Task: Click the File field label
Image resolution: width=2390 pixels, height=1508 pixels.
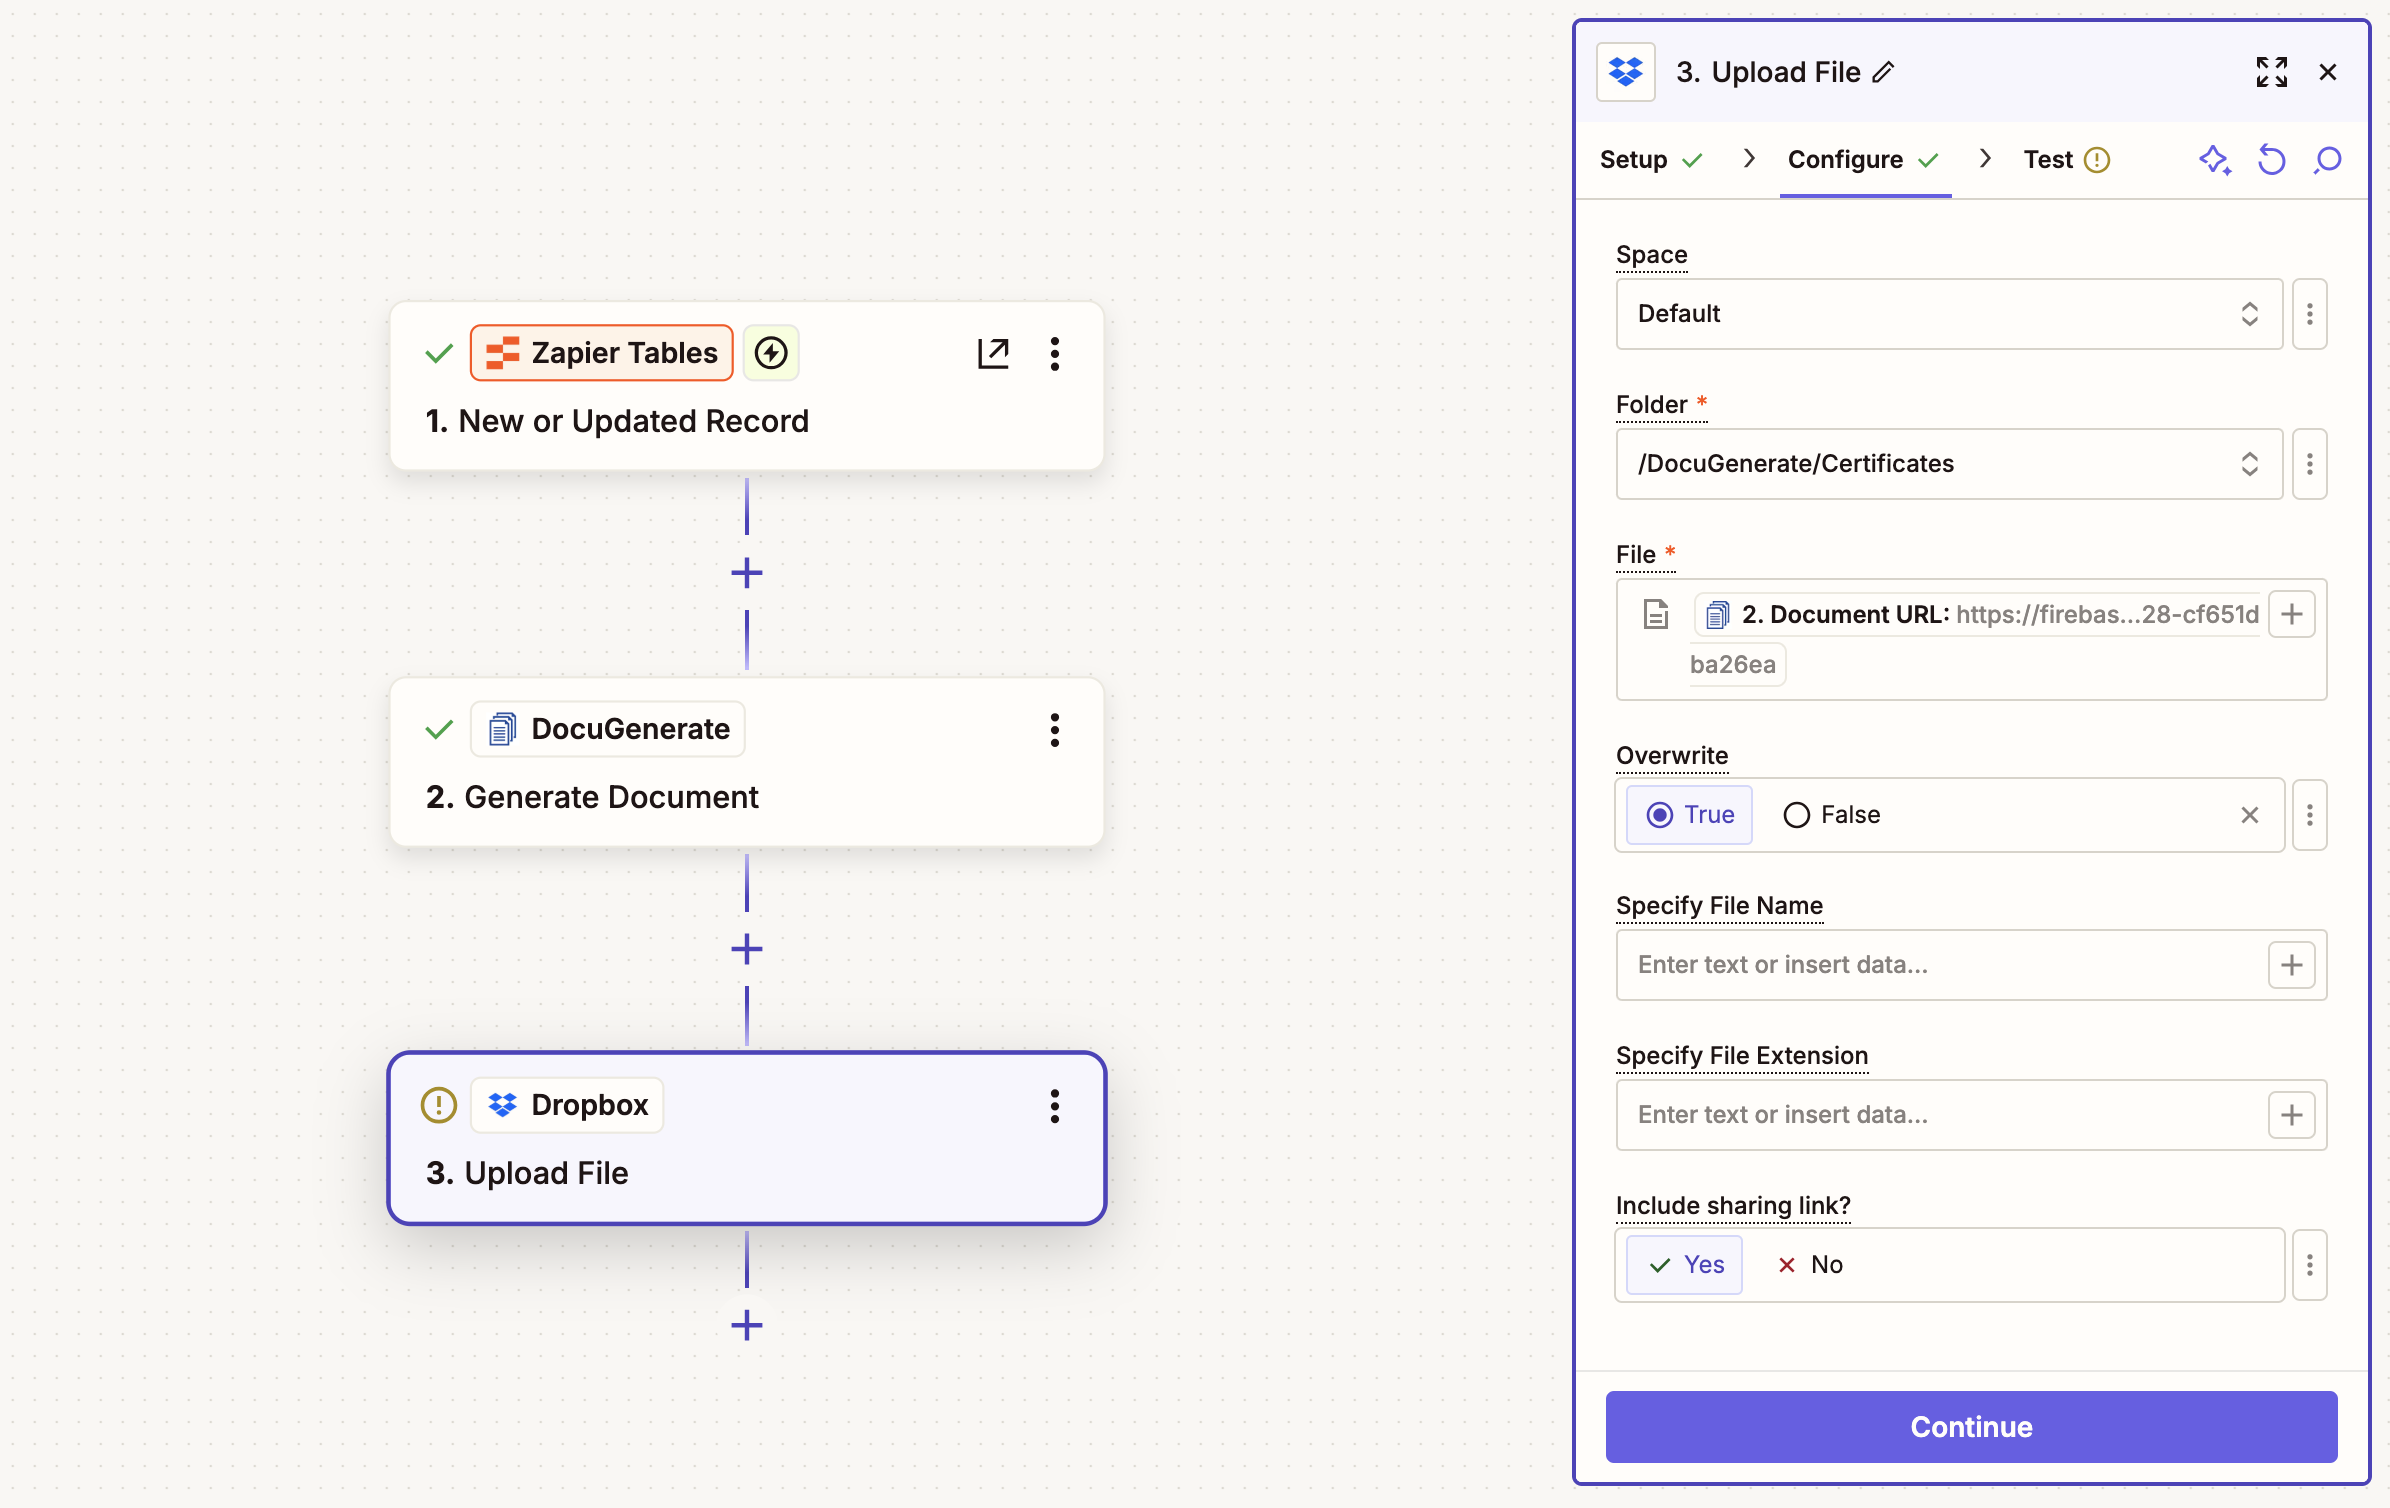Action: (1636, 555)
